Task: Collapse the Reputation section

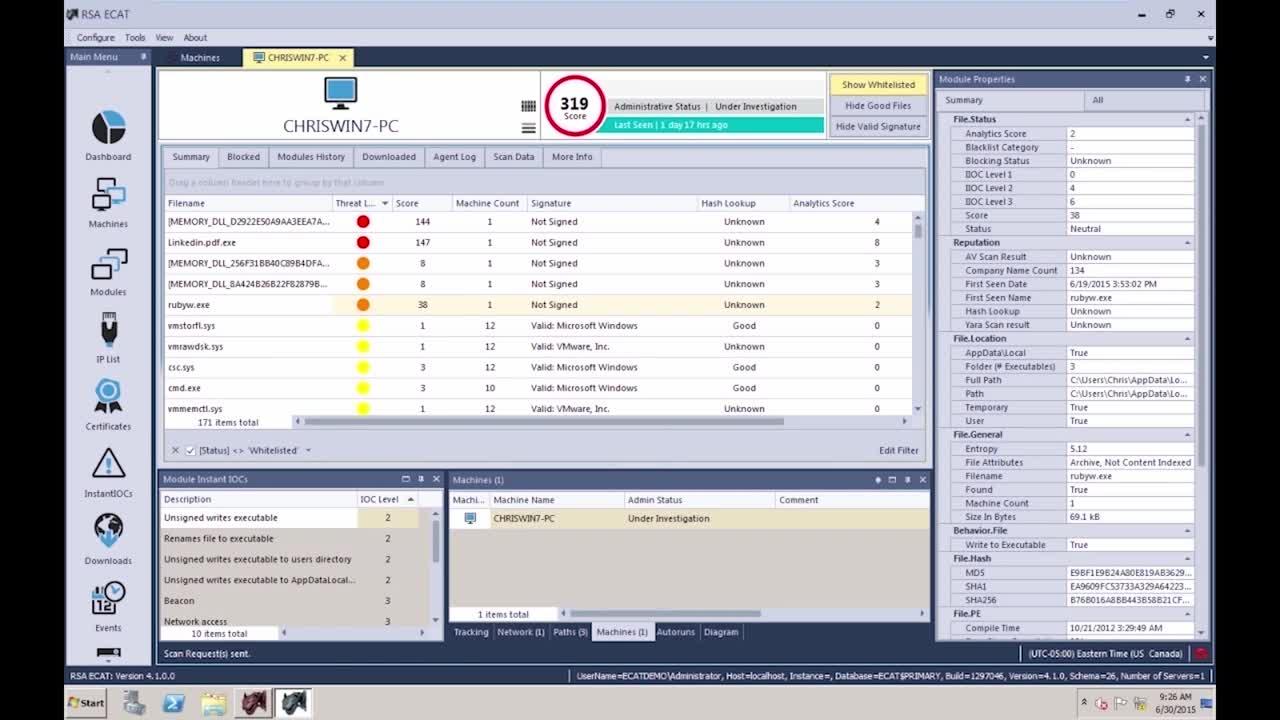Action: (x=1187, y=243)
